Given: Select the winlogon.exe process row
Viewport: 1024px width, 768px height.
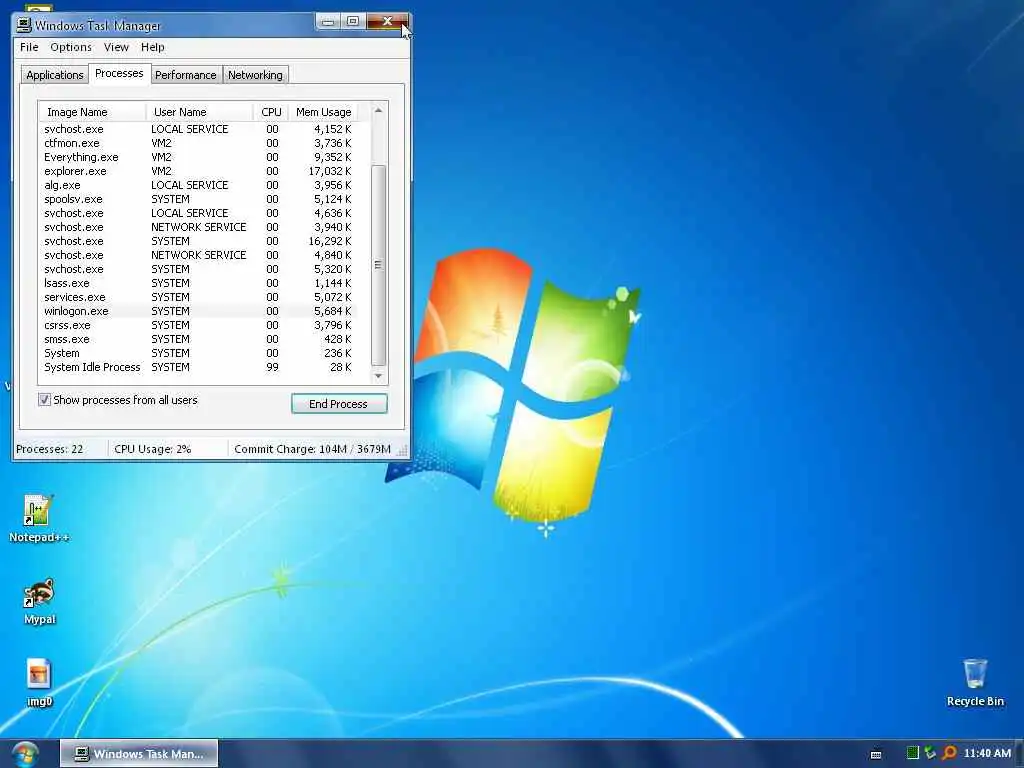Looking at the screenshot, I should (x=198, y=312).
